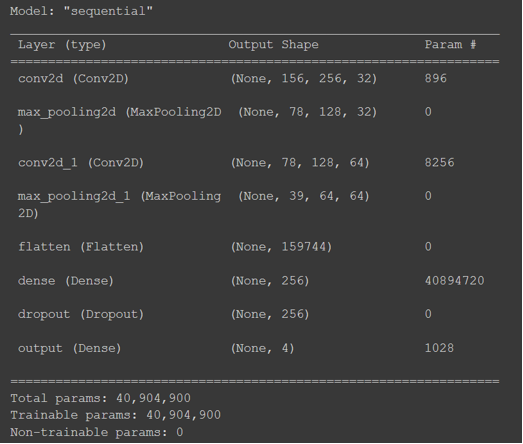Select the Layer (type) column header
This screenshot has height=444, width=523.
(x=62, y=45)
